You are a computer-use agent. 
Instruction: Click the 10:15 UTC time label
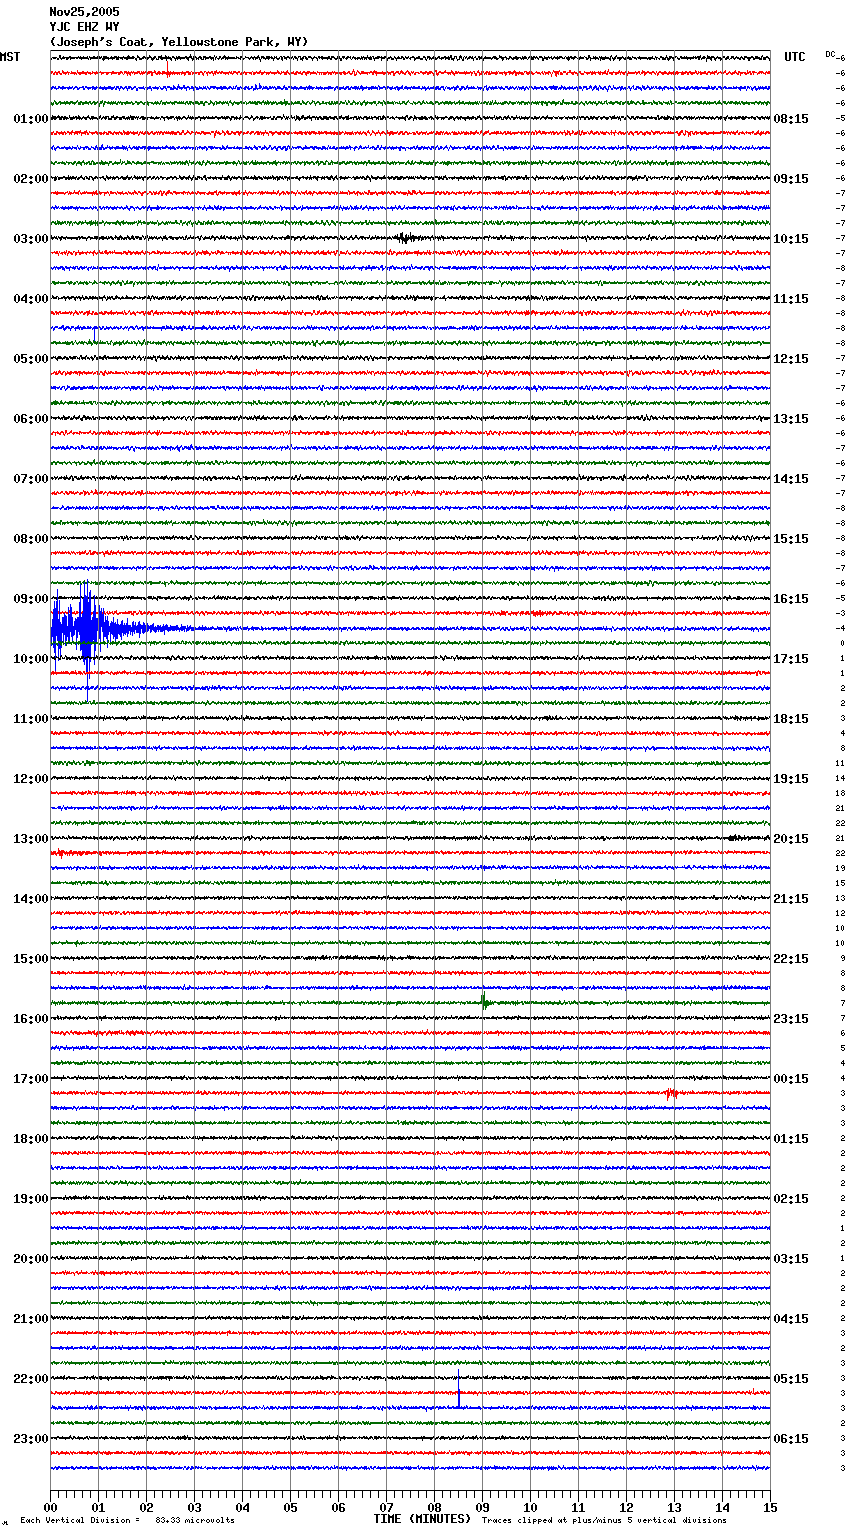point(791,239)
